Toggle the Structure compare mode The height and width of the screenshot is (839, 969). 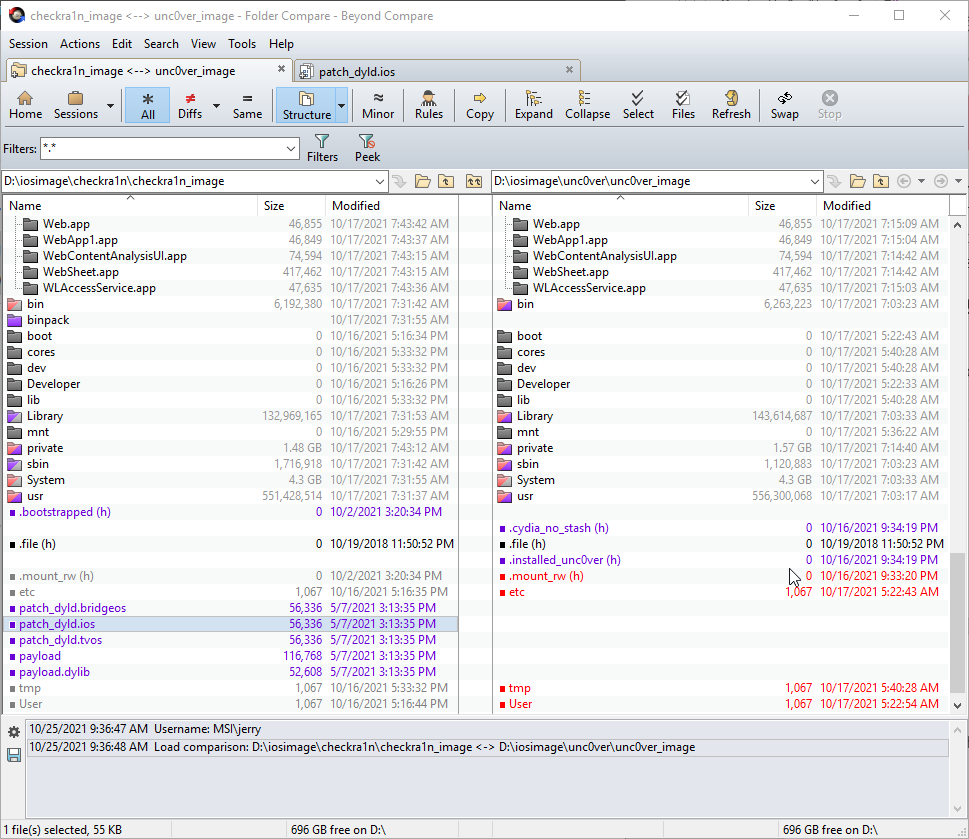click(x=307, y=105)
